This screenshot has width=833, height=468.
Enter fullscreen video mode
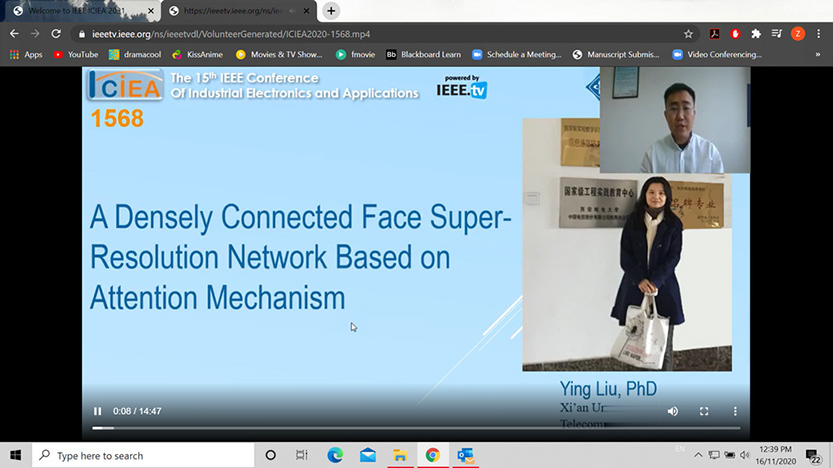704,411
